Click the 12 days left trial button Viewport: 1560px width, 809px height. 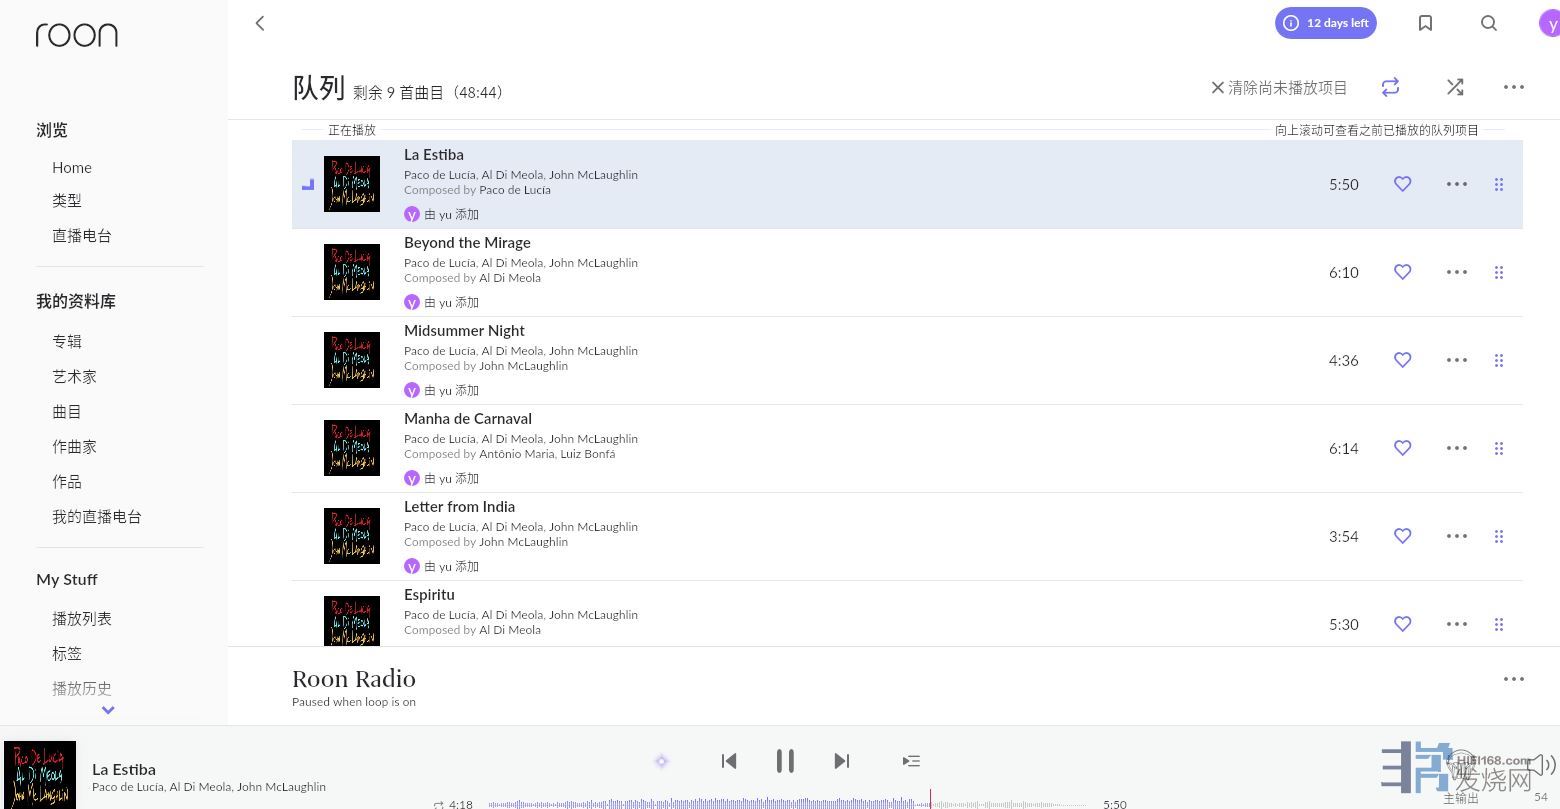coord(1325,23)
